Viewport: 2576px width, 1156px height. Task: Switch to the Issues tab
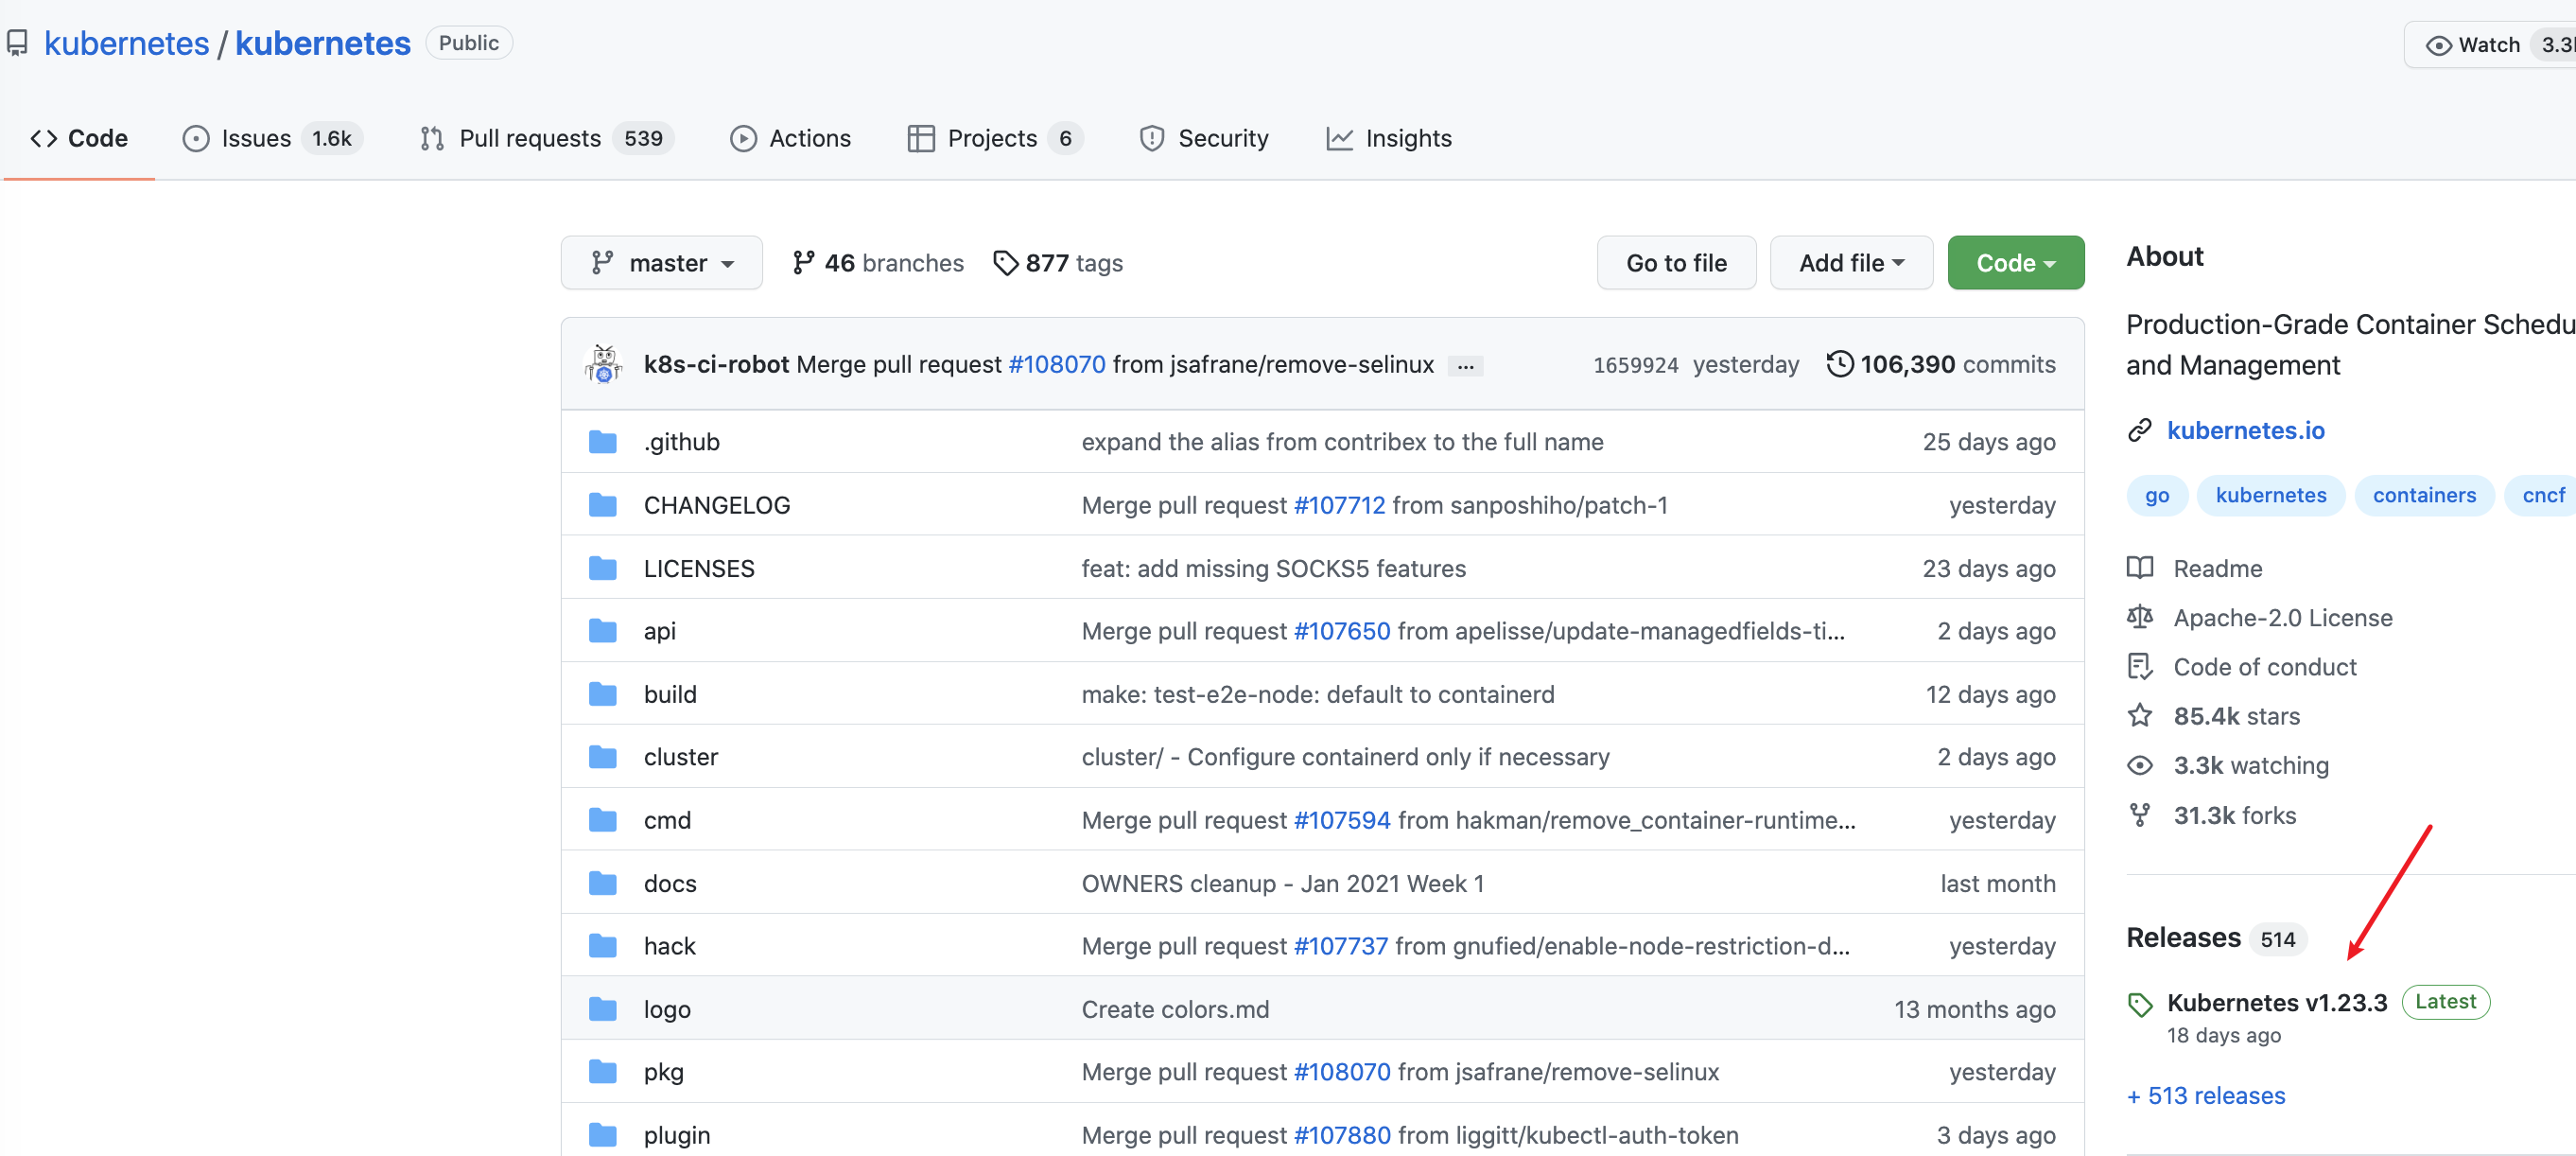(255, 138)
